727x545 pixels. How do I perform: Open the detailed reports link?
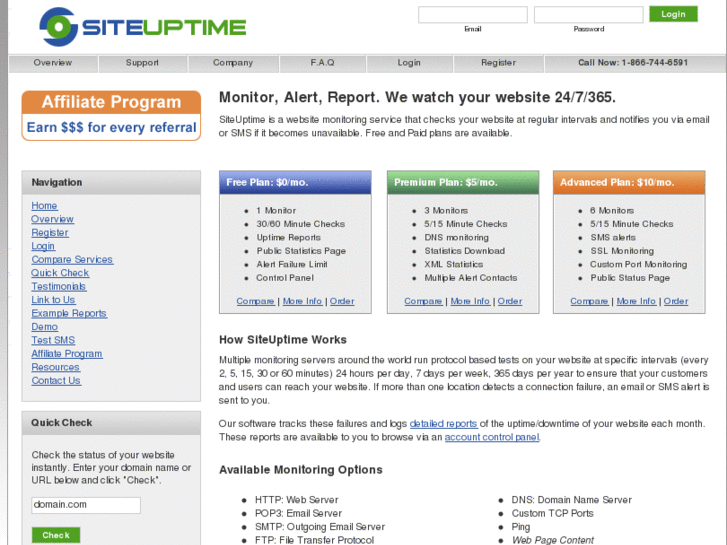click(x=444, y=423)
